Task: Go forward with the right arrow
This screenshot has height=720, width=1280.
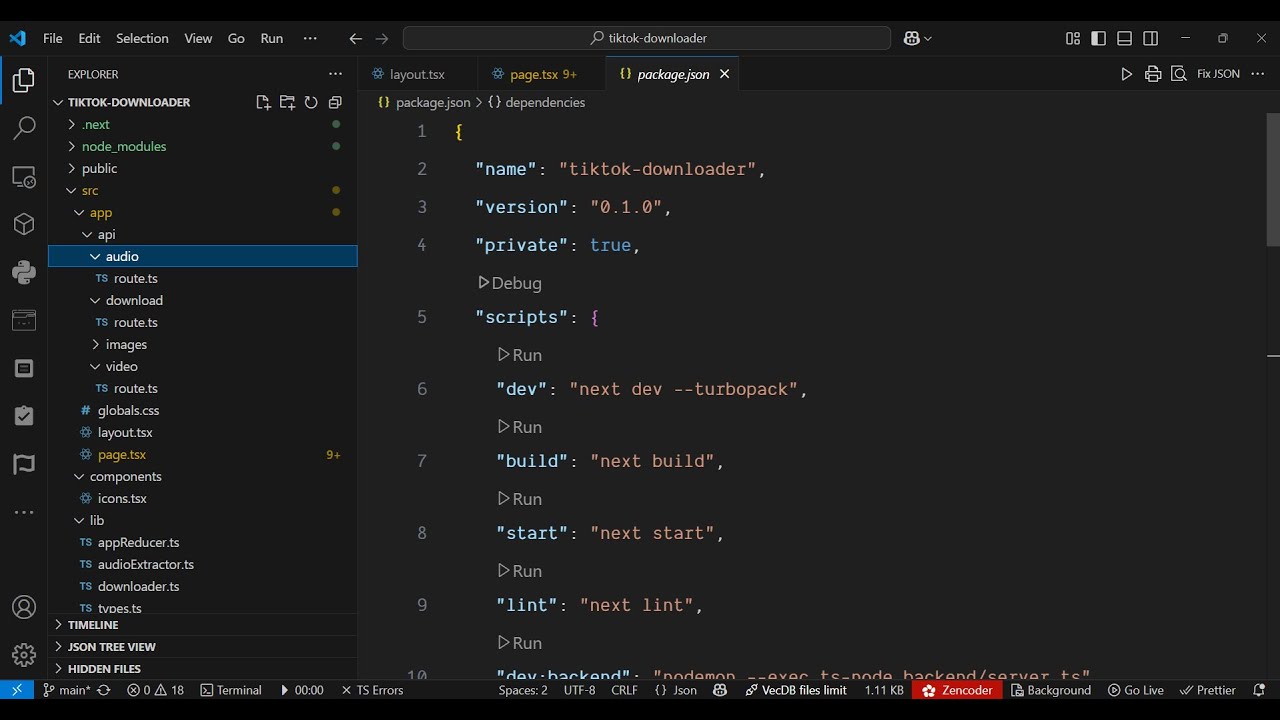Action: point(381,38)
